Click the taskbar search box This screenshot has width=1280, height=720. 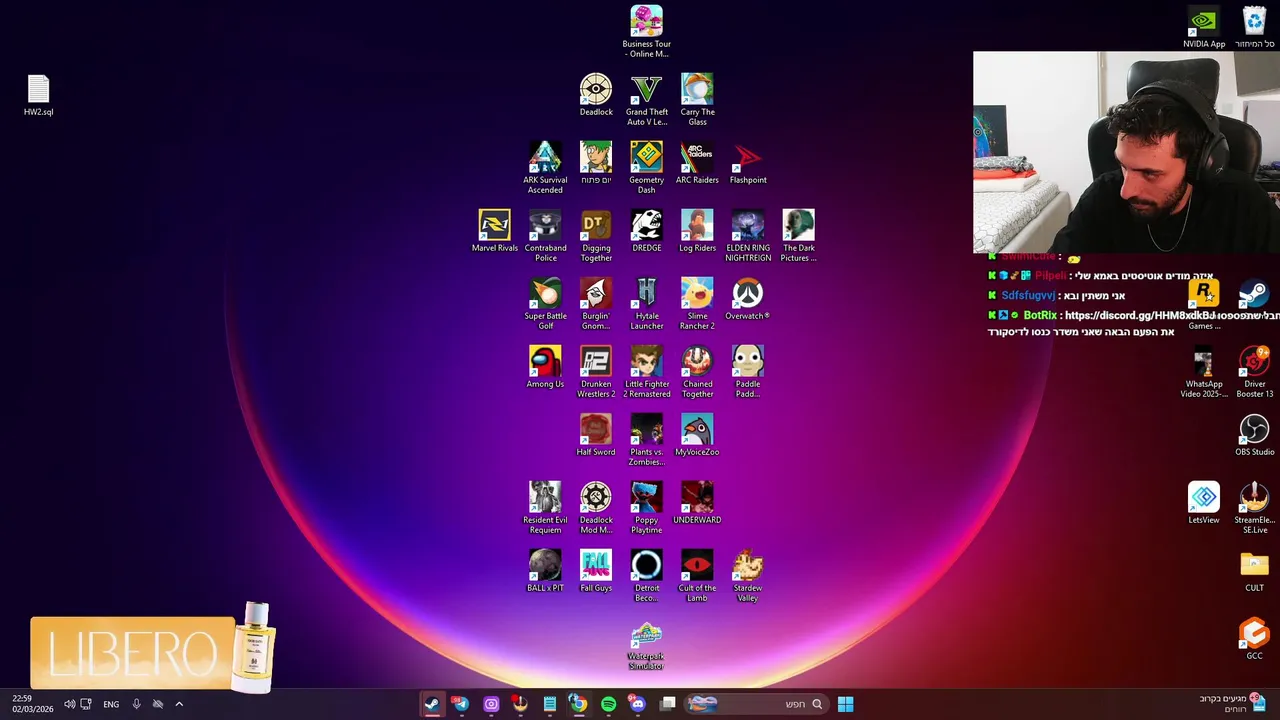756,704
